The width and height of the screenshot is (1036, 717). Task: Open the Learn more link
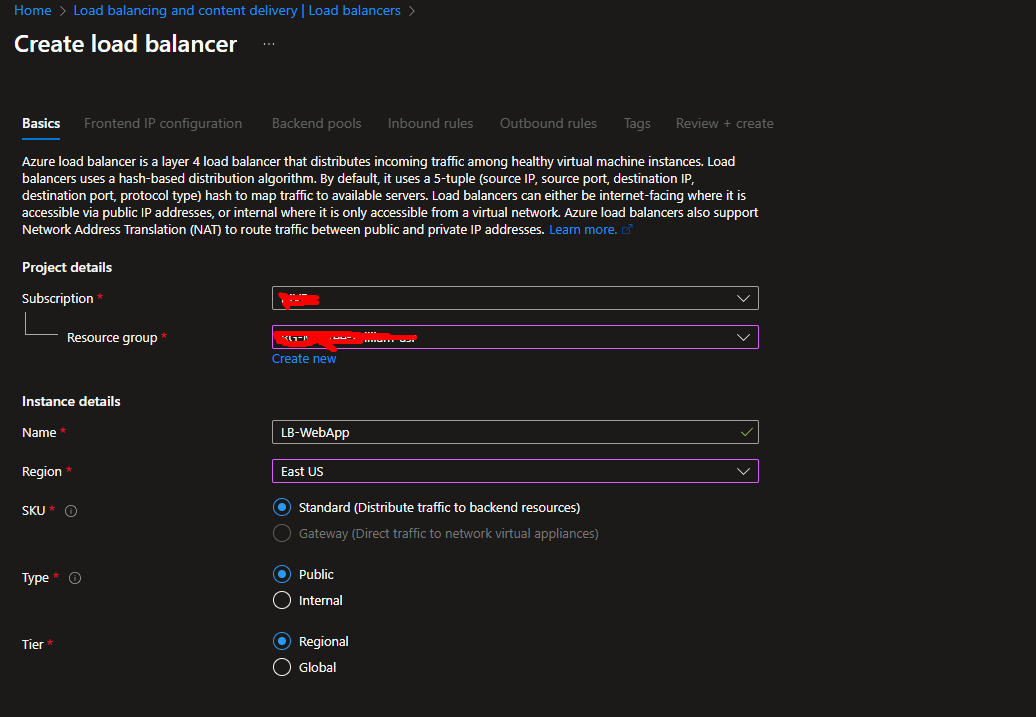pyautogui.click(x=583, y=230)
